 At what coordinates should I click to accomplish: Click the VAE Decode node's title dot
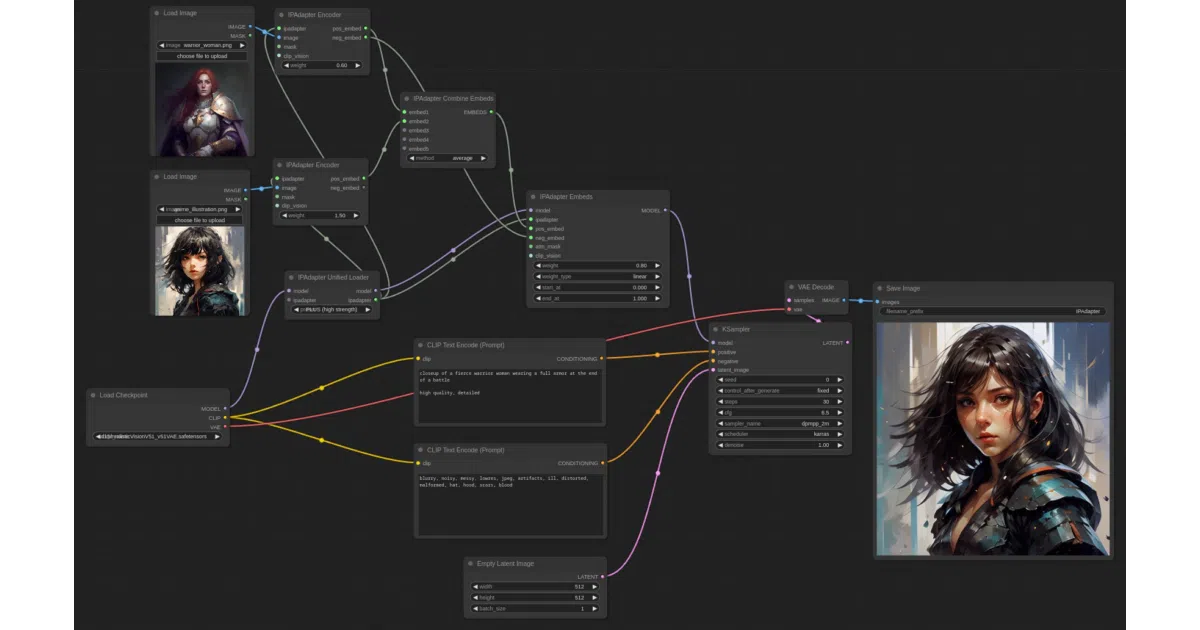[x=793, y=286]
